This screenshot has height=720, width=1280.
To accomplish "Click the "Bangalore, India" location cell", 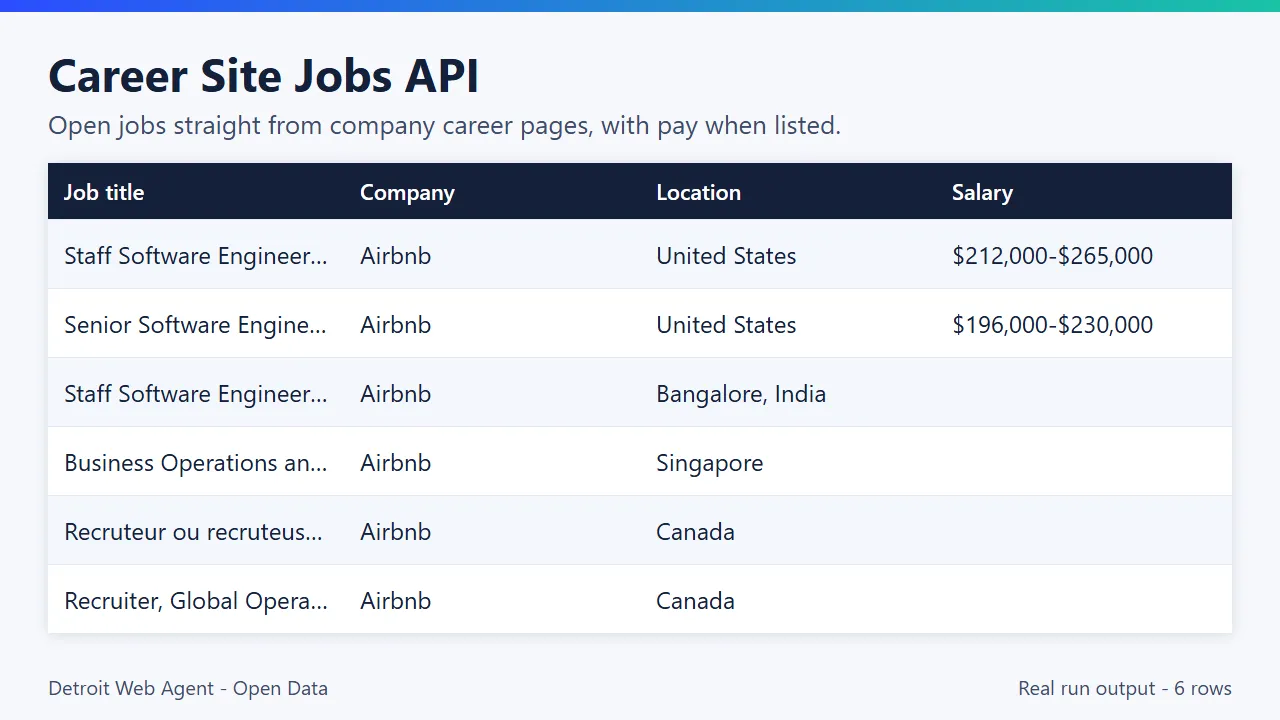I will (741, 394).
